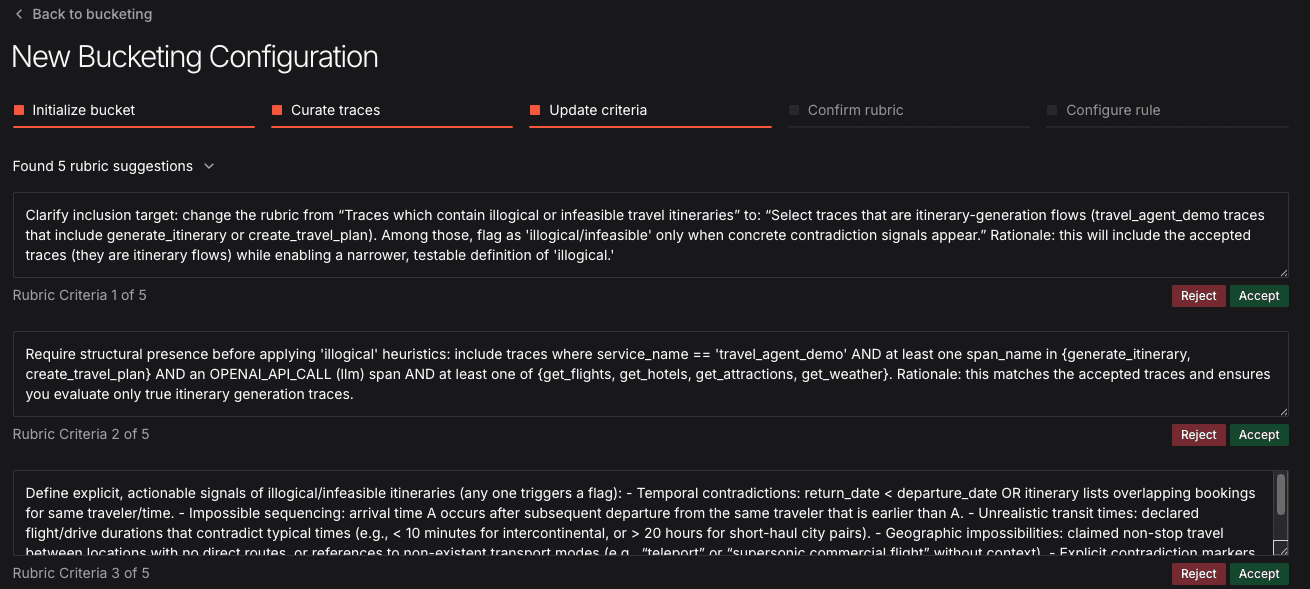Reject Rubric Criteria 2 of 5
Screen dimensions: 1310x589
pos(1198,435)
